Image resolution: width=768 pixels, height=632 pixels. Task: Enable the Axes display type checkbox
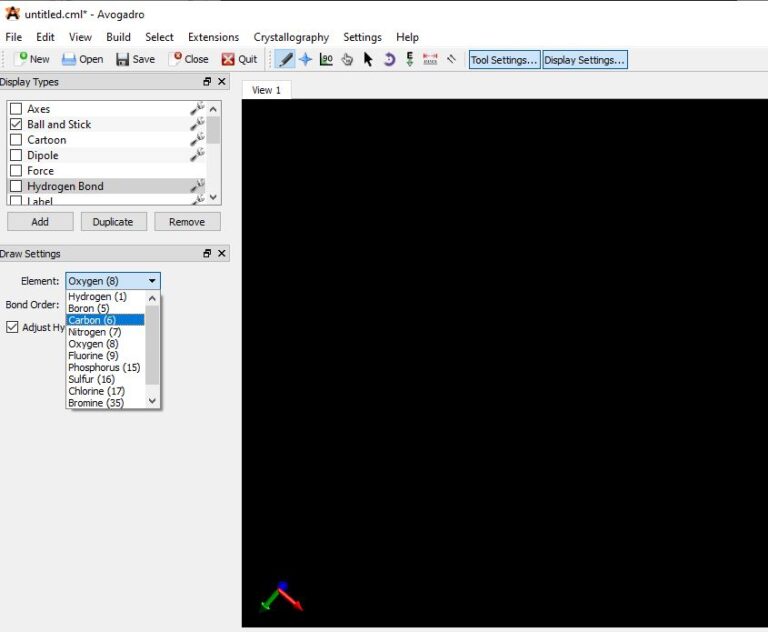[x=16, y=109]
